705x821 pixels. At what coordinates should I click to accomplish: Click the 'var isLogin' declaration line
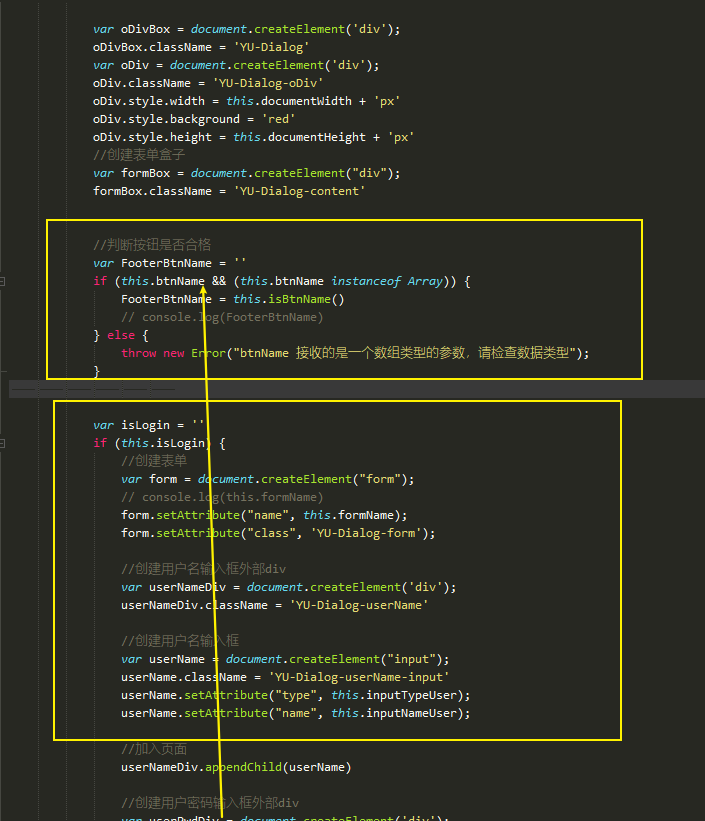[149, 425]
